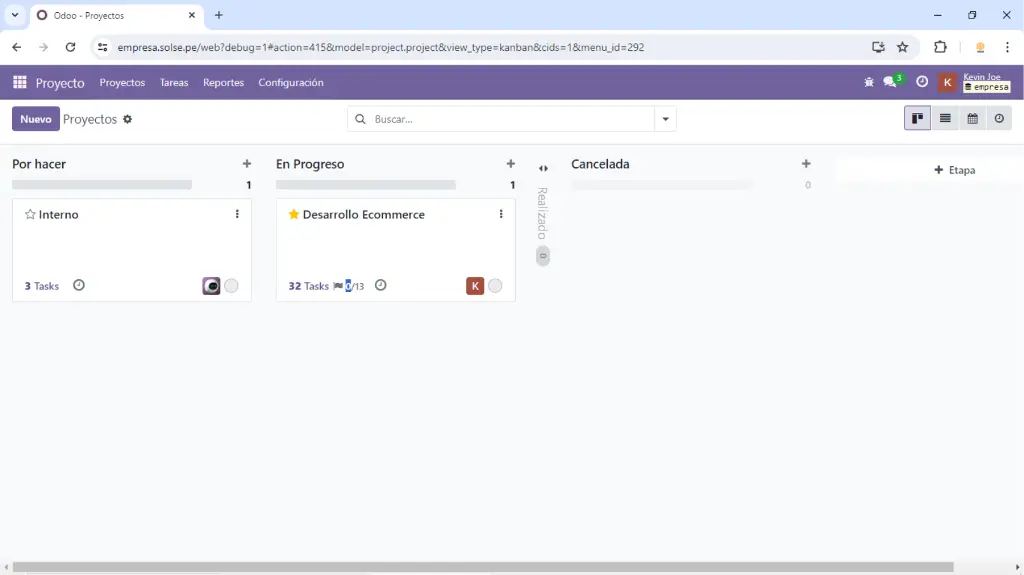The height and width of the screenshot is (575, 1024).
Task: Set status circle on Interno card
Action: (x=231, y=286)
